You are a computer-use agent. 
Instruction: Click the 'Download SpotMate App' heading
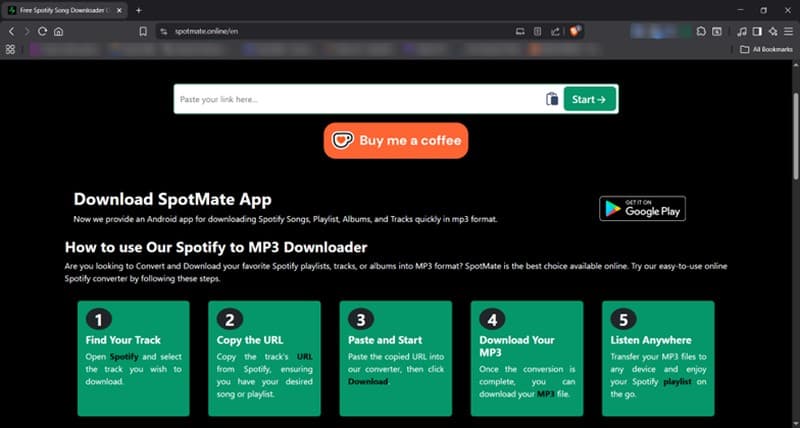[x=172, y=199]
